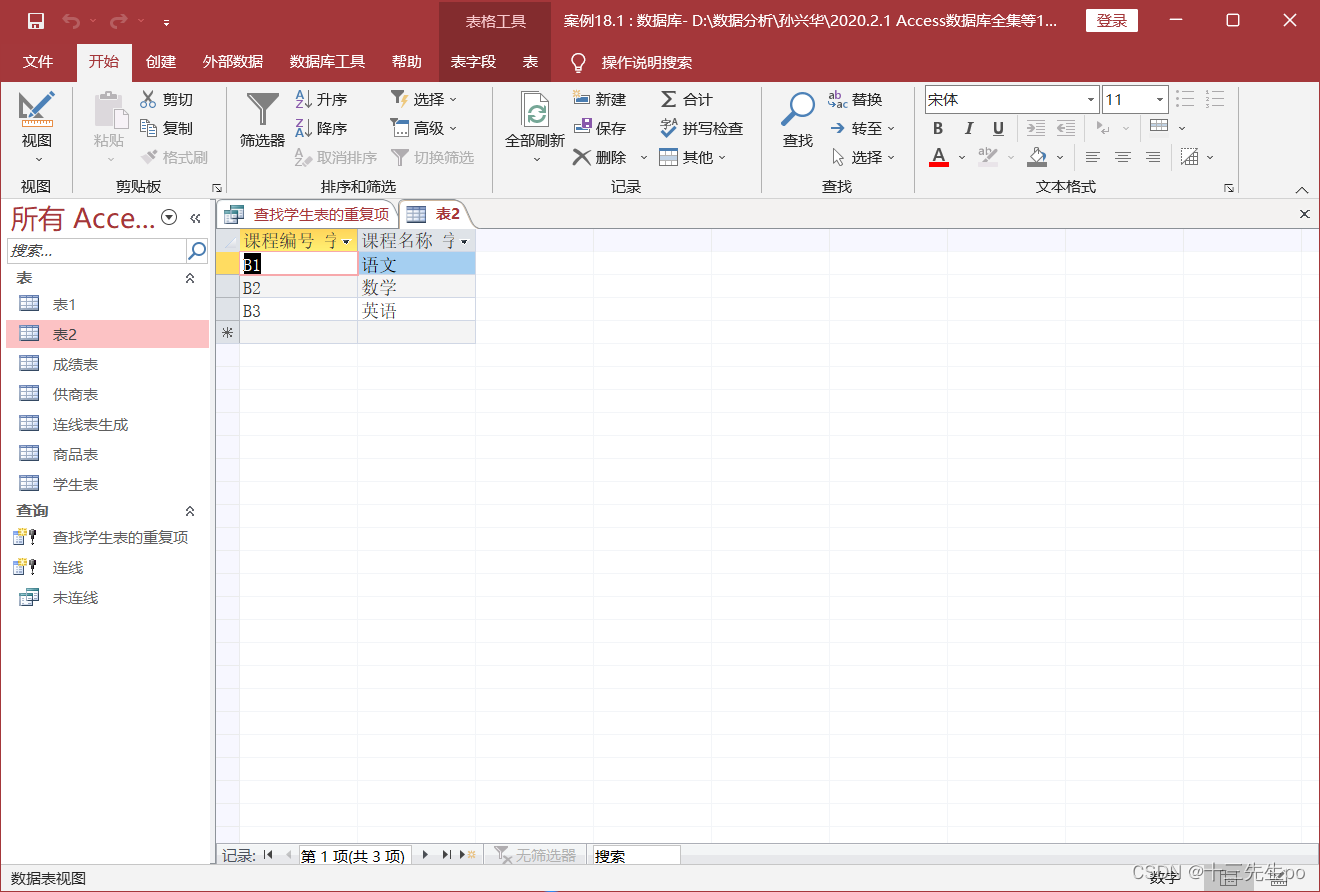Click 操作说明搜索 tell me box
Viewport: 1320px width, 892px height.
647,62
